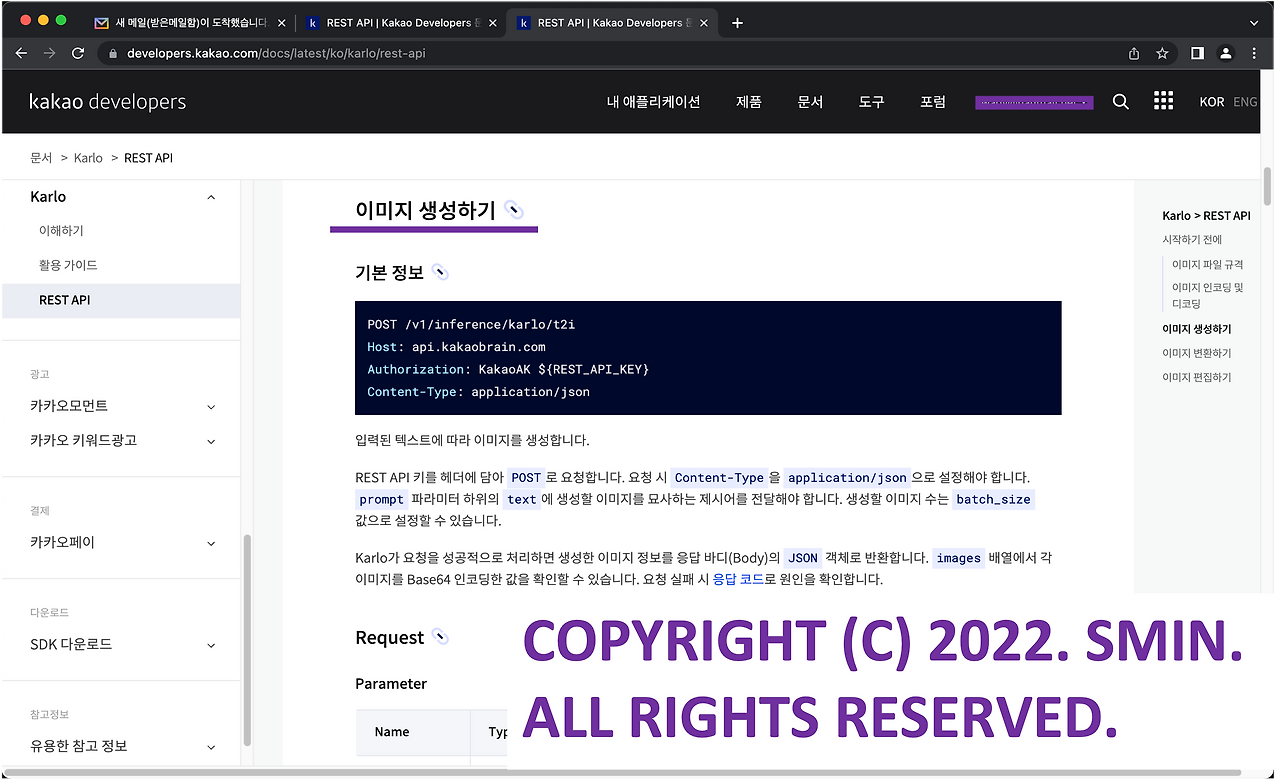Click the address bar URL
The height and width of the screenshot is (779, 1280).
click(276, 53)
